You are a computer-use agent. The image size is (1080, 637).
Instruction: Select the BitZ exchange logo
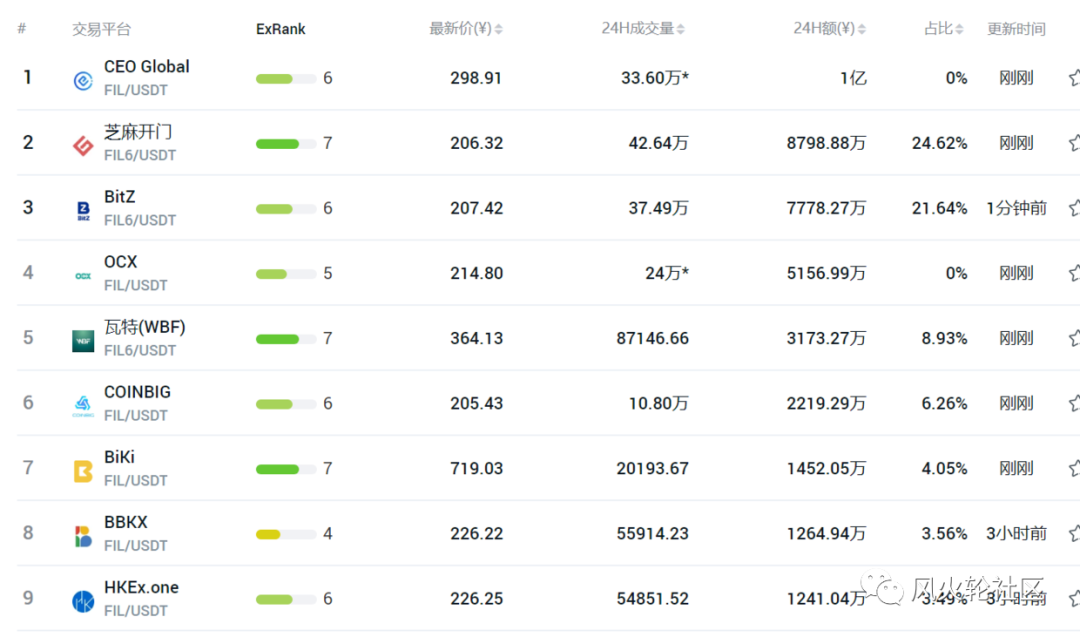83,211
